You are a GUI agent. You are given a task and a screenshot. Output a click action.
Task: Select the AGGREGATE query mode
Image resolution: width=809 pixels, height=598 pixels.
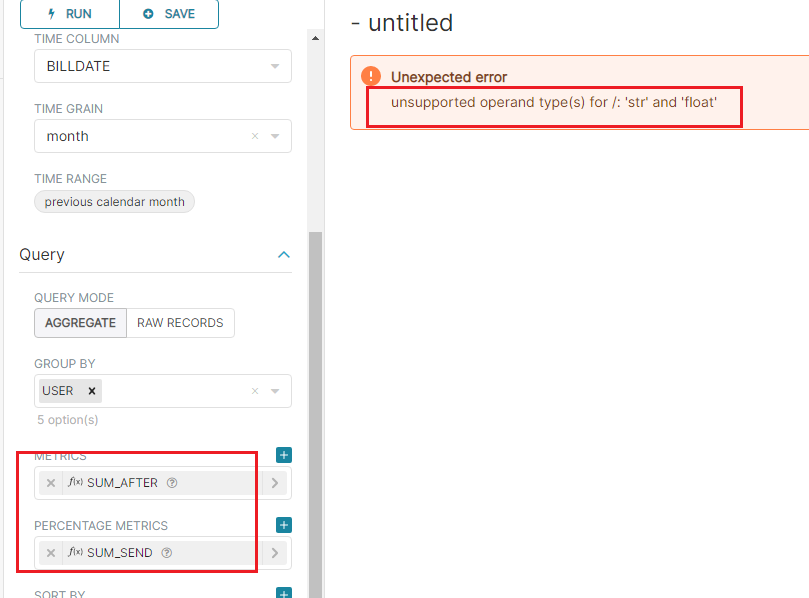[x=80, y=323]
